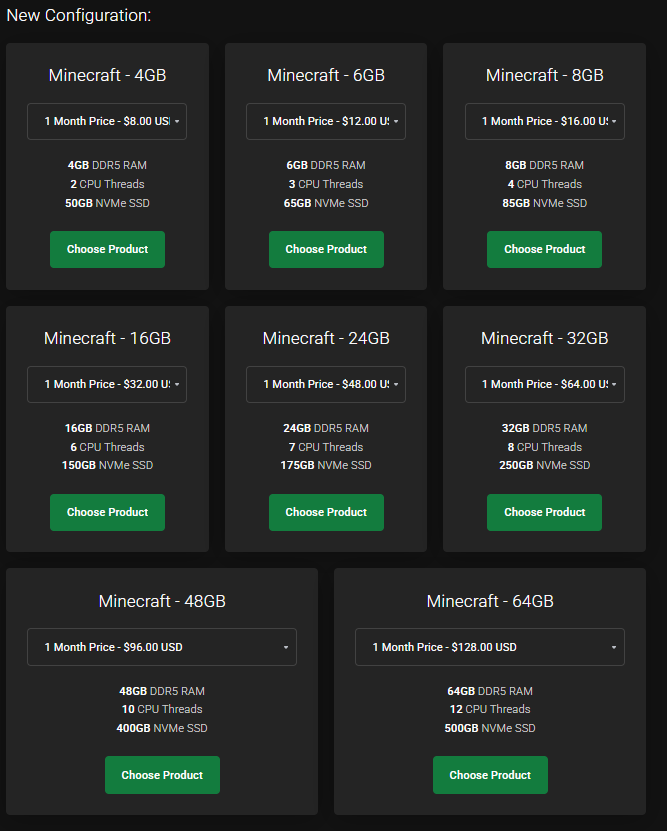Choose Product on the Minecraft 64GB configuration
Screen dimensions: 667x831
pyautogui.click(x=489, y=775)
